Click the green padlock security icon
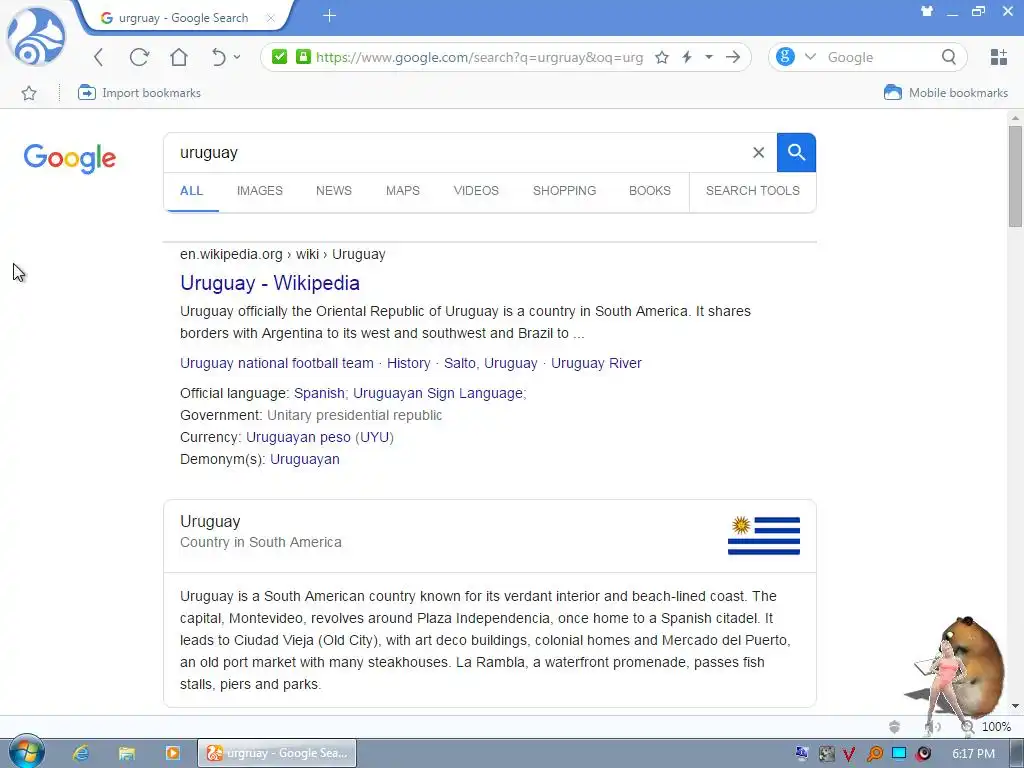 click(303, 57)
